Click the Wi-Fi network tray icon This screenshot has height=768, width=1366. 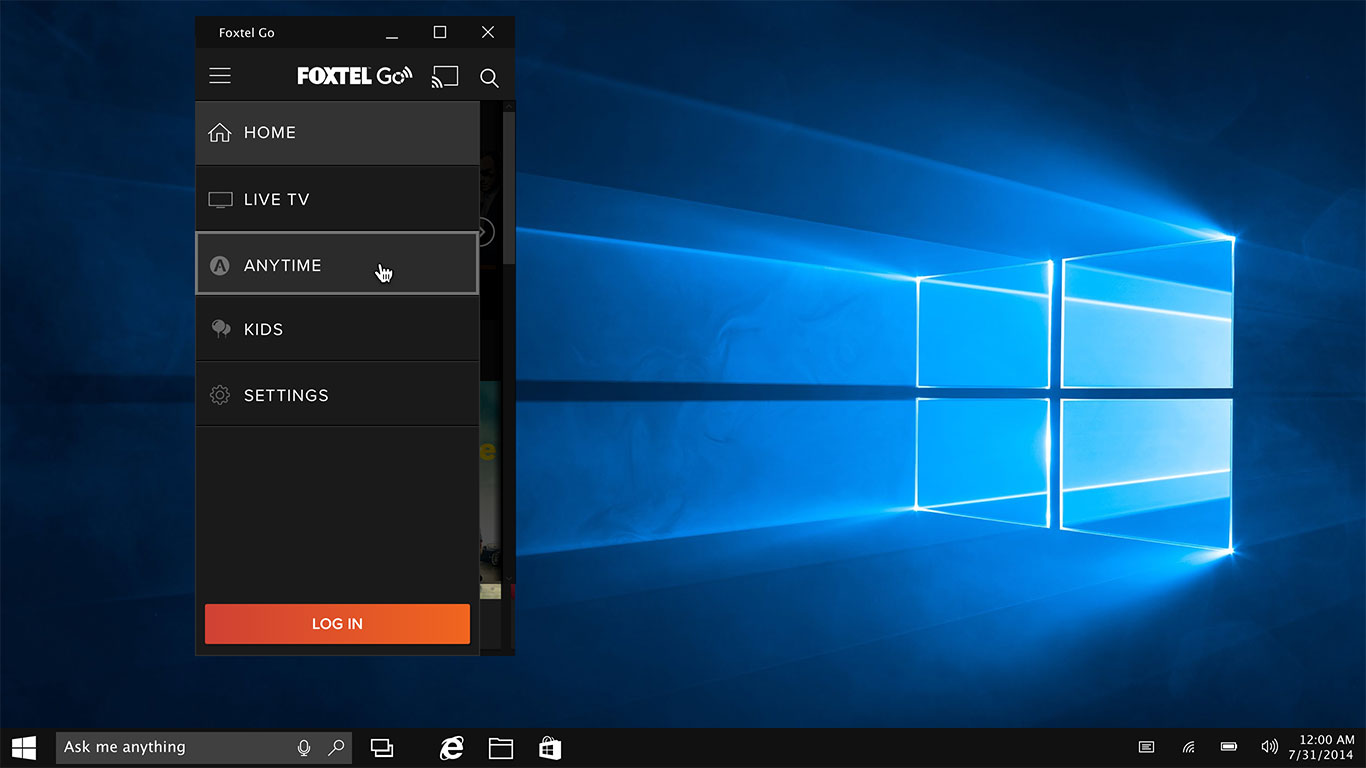pyautogui.click(x=1188, y=747)
